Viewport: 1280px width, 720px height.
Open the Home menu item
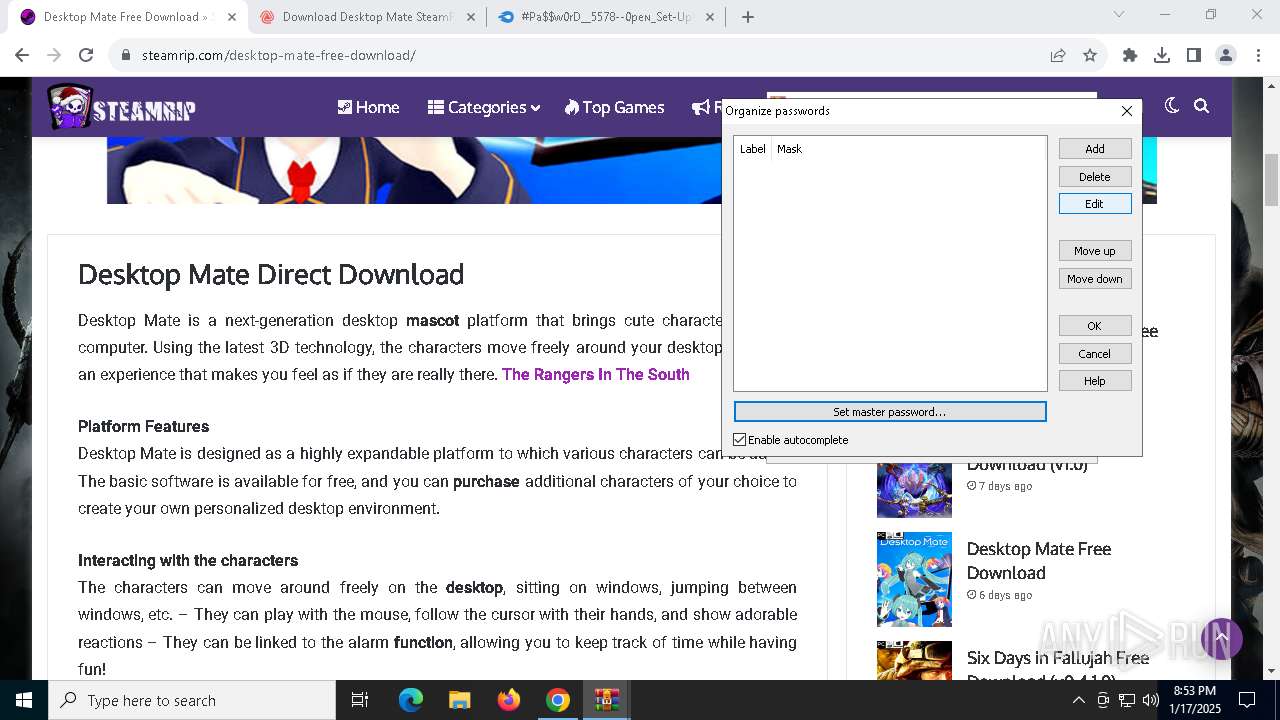[x=368, y=108]
